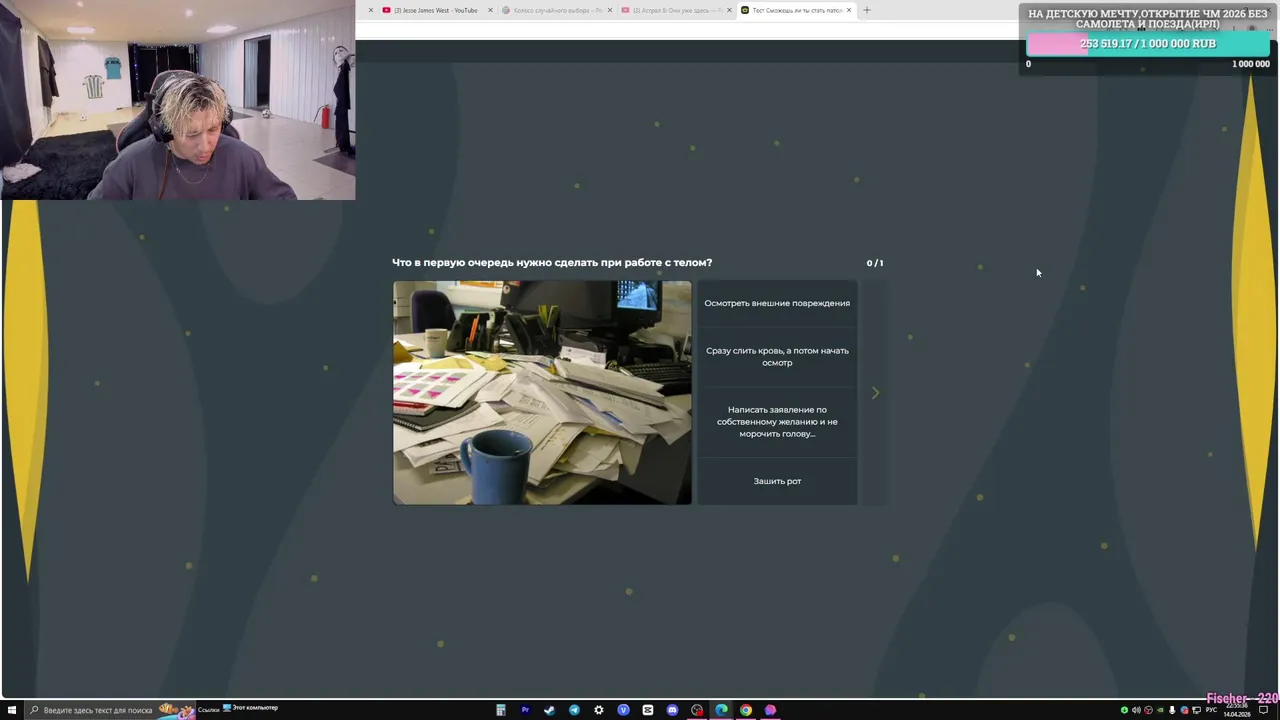This screenshot has height=720, width=1280.
Task: Pick answer 'Написать заявление по собственному желанию'
Action: (x=777, y=421)
